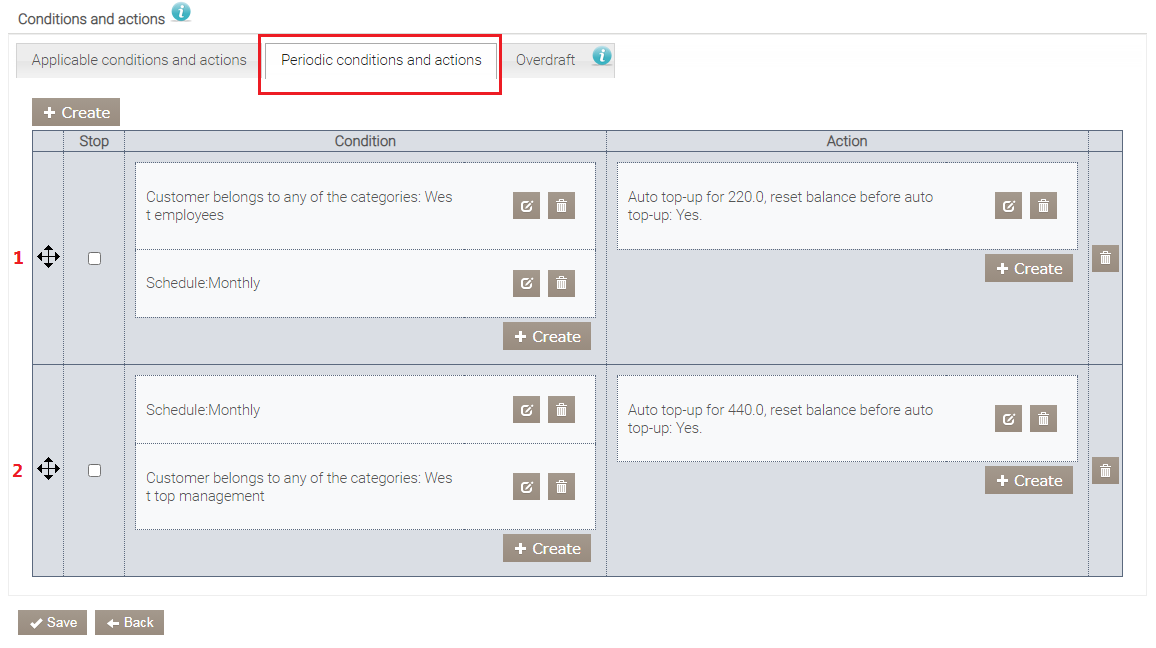Toggle the Stop checkbox for rule 2
The height and width of the screenshot is (648, 1156).
(94, 470)
